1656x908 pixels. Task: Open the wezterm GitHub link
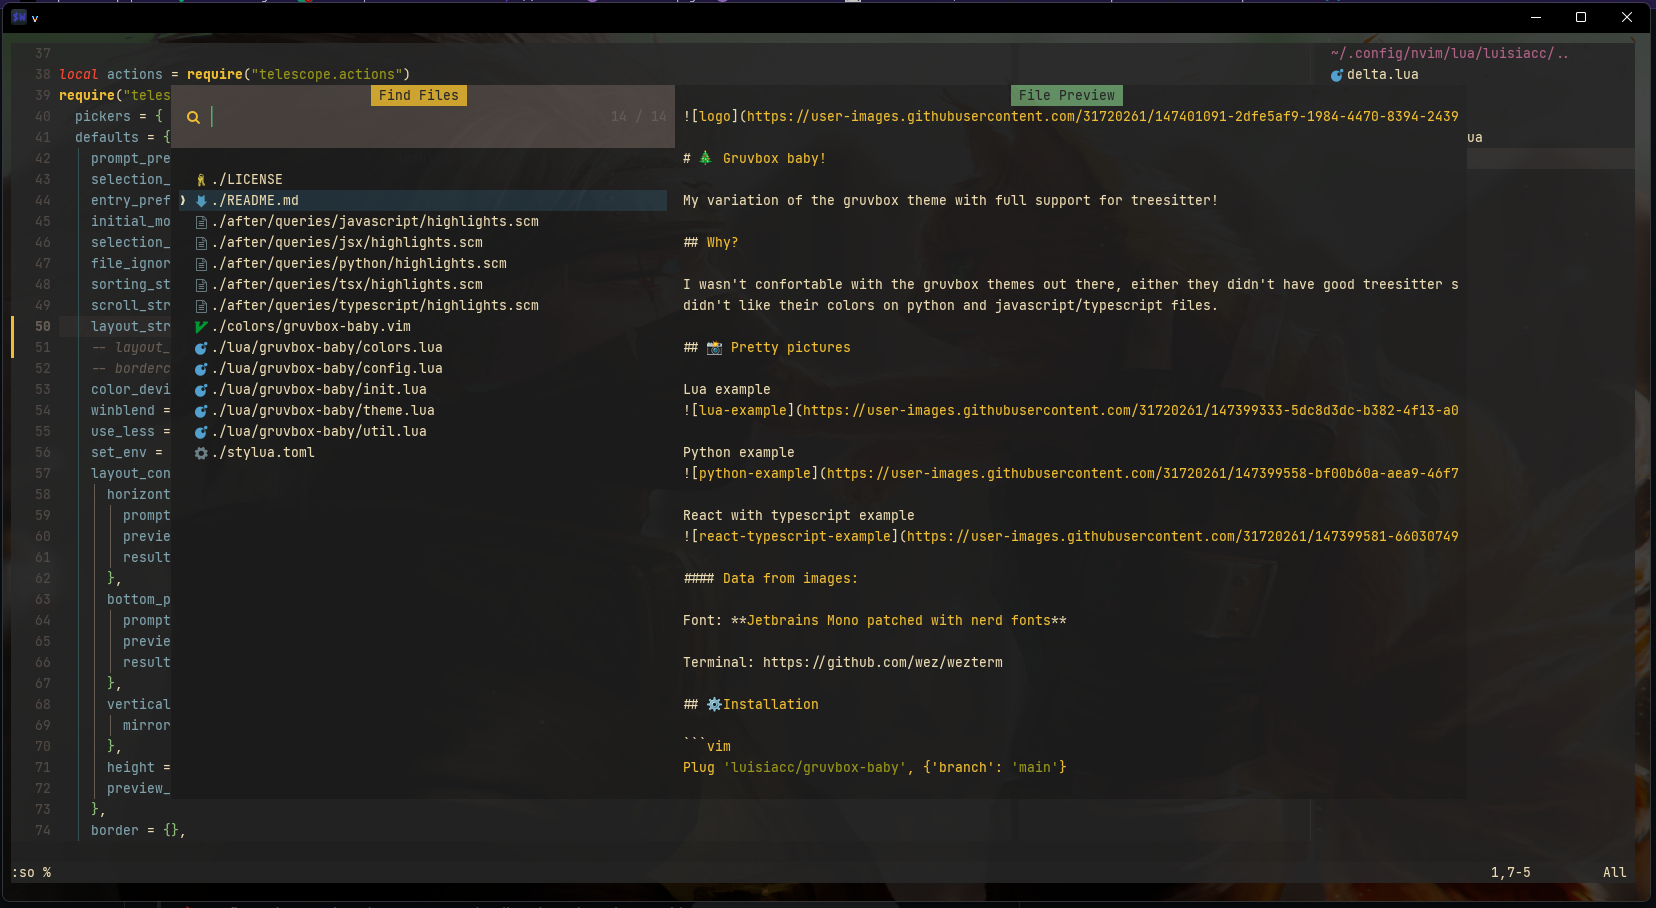tap(883, 663)
